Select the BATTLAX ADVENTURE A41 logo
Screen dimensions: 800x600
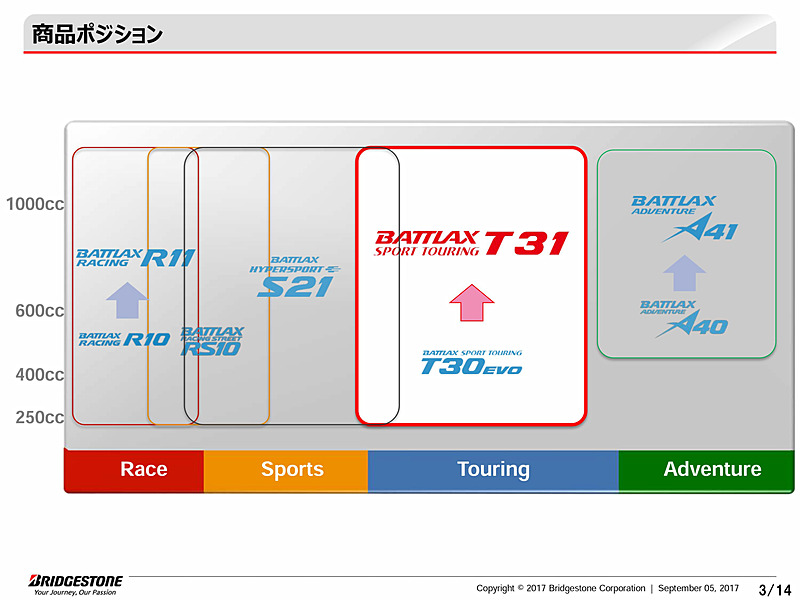(x=686, y=216)
